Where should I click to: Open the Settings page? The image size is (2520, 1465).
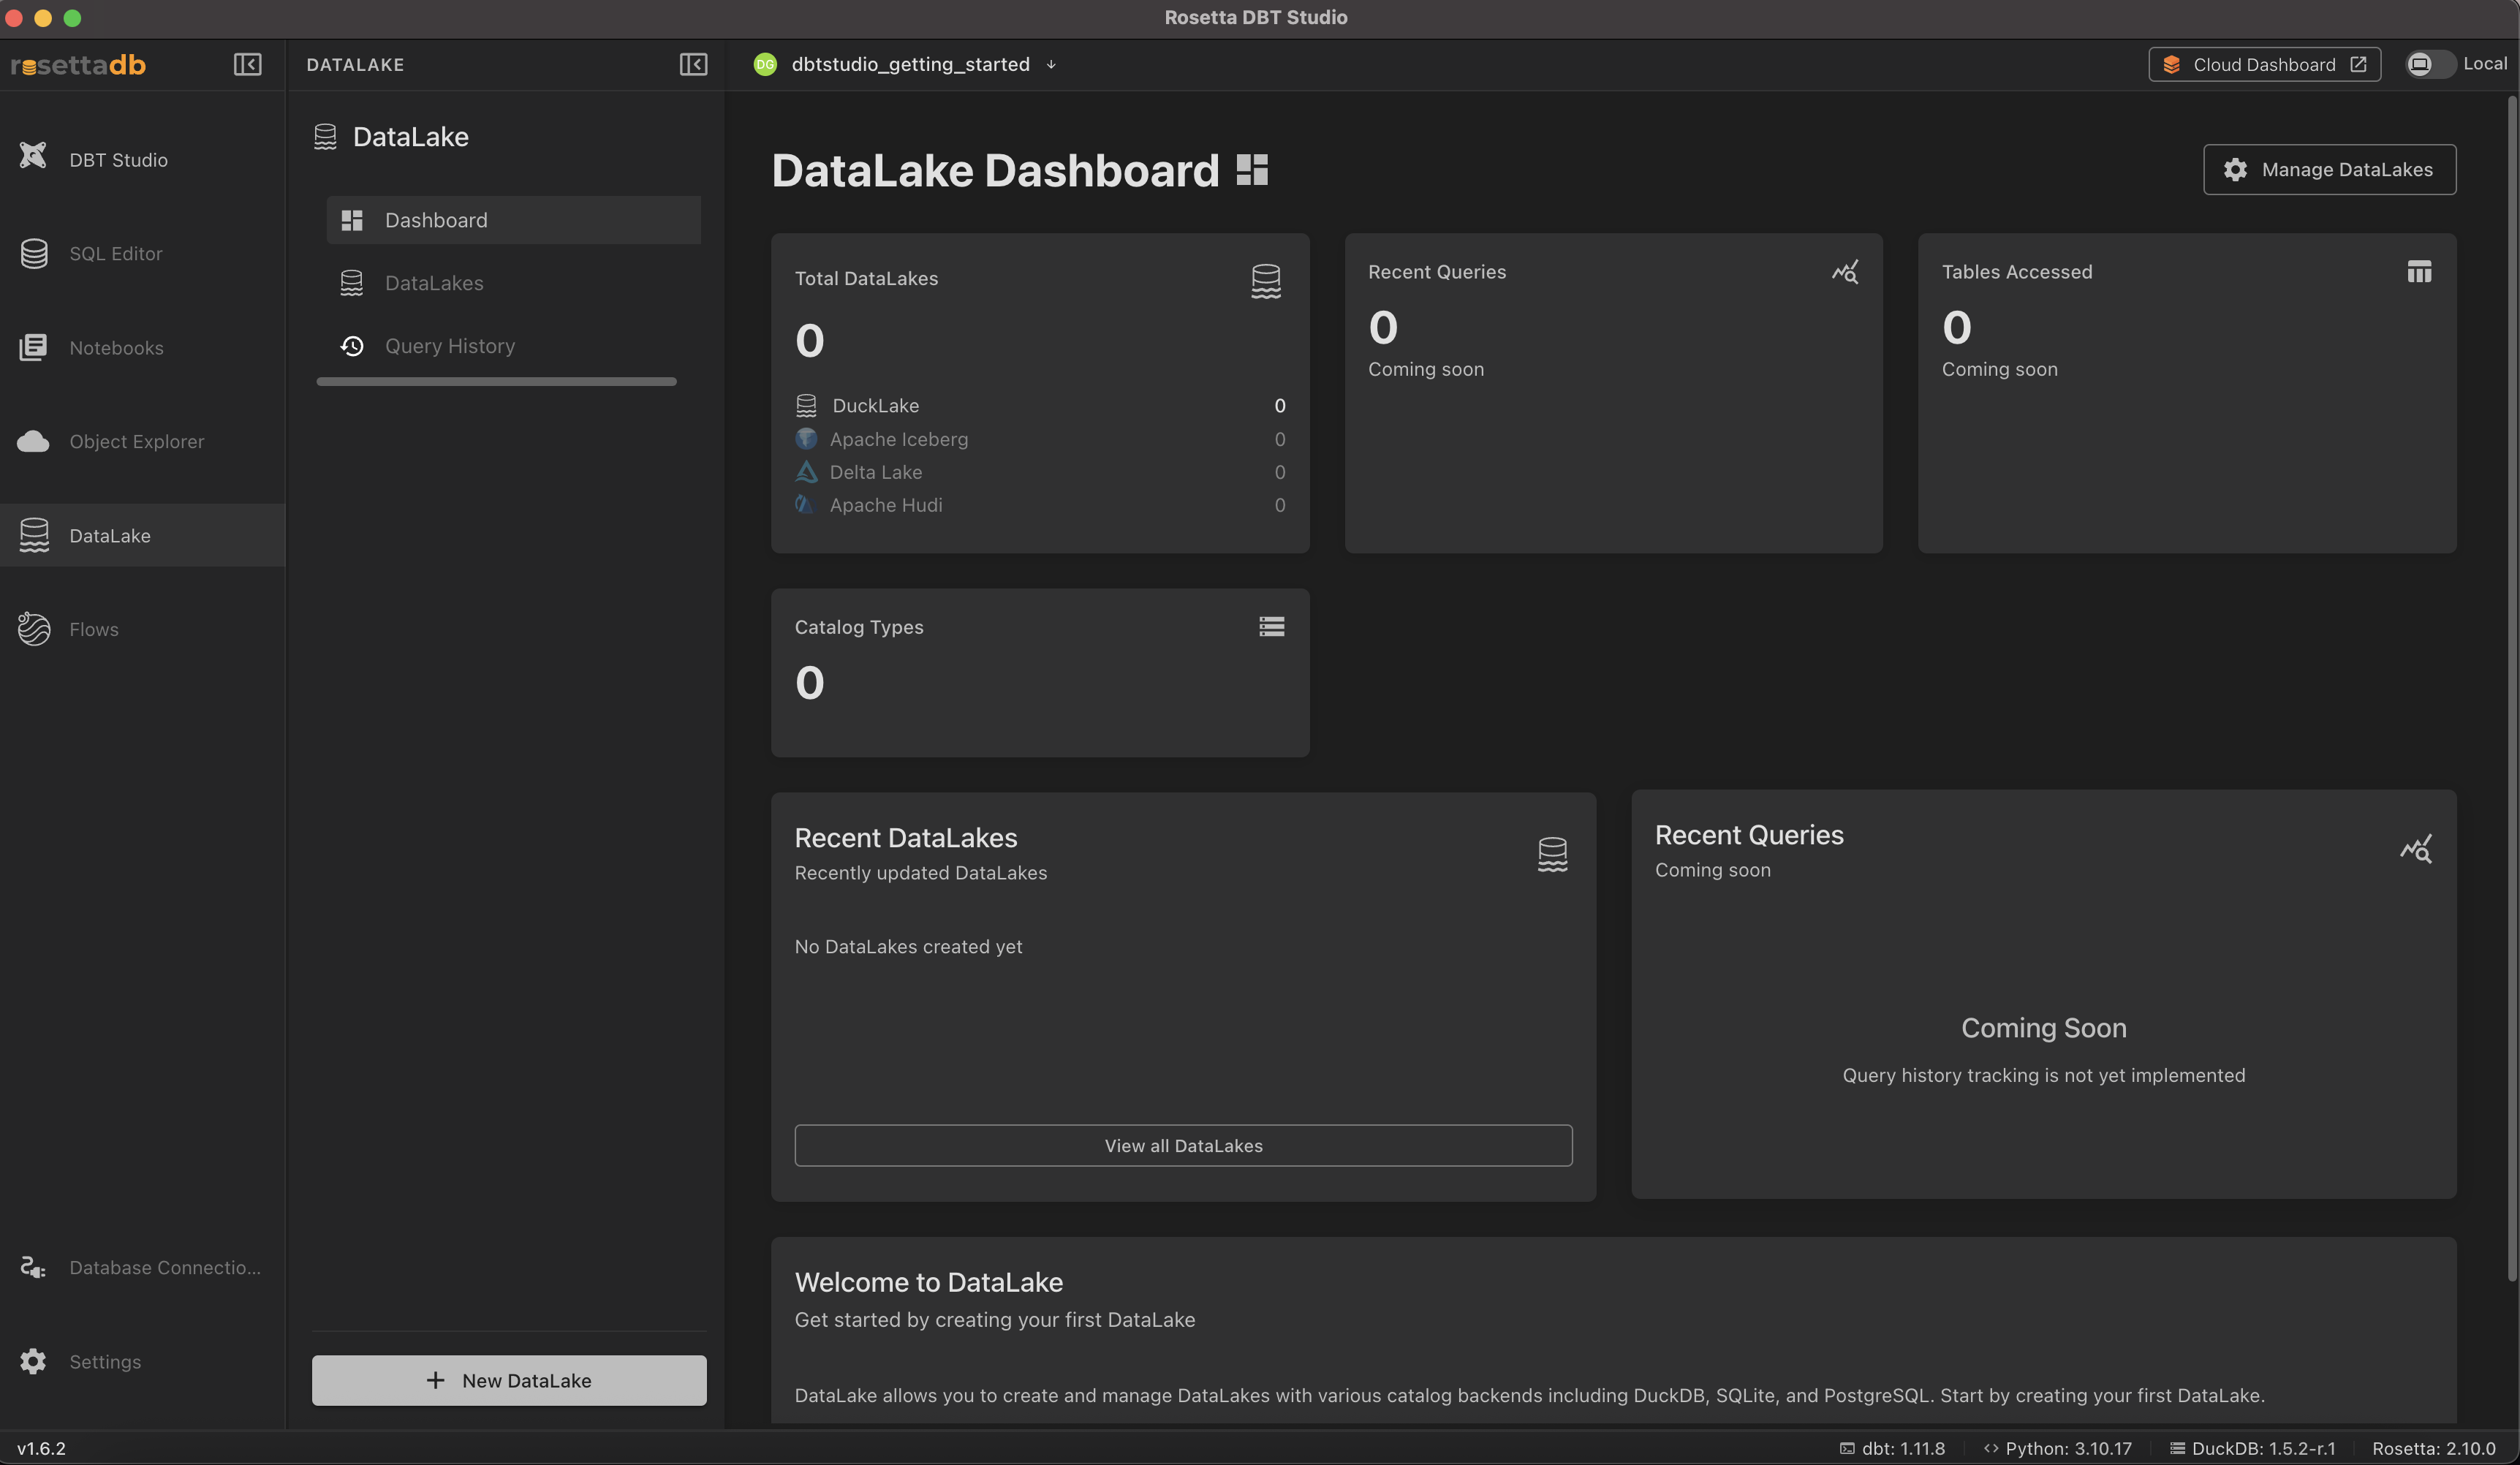point(142,1361)
